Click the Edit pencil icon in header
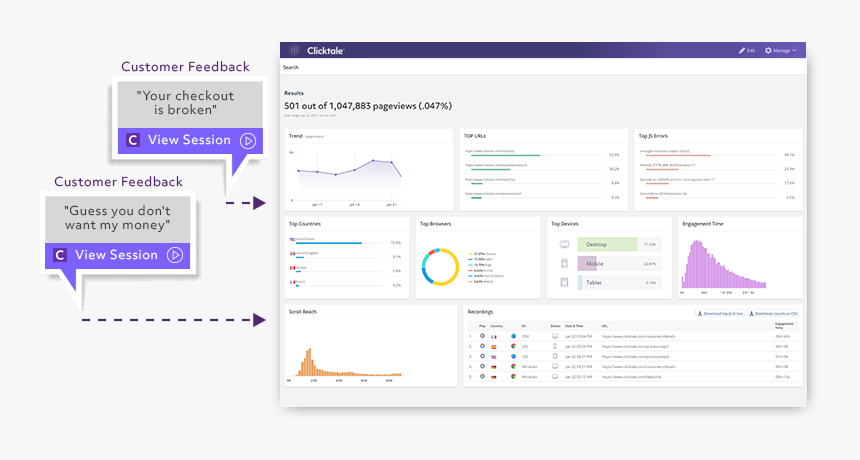Viewport: 860px width, 460px height. tap(742, 50)
